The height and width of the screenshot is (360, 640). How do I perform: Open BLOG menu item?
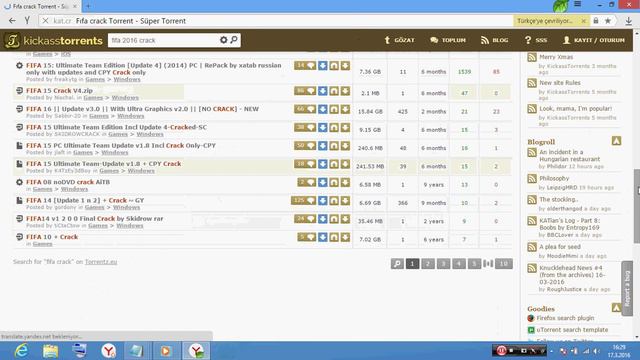point(494,40)
